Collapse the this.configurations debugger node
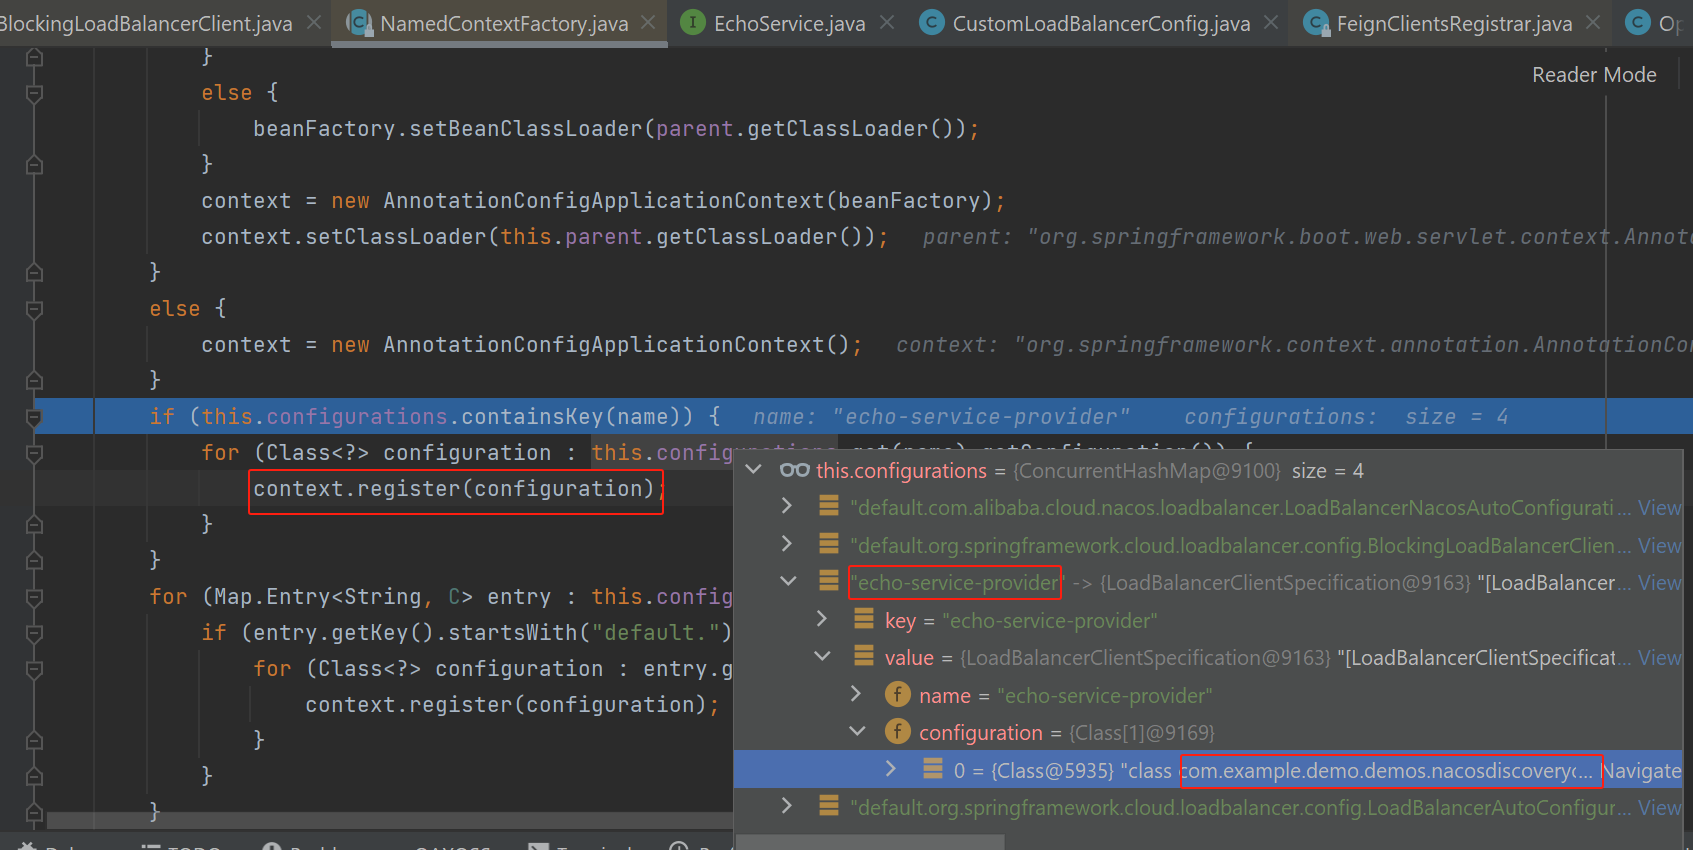Screen dimensions: 1693x850 (x=754, y=470)
